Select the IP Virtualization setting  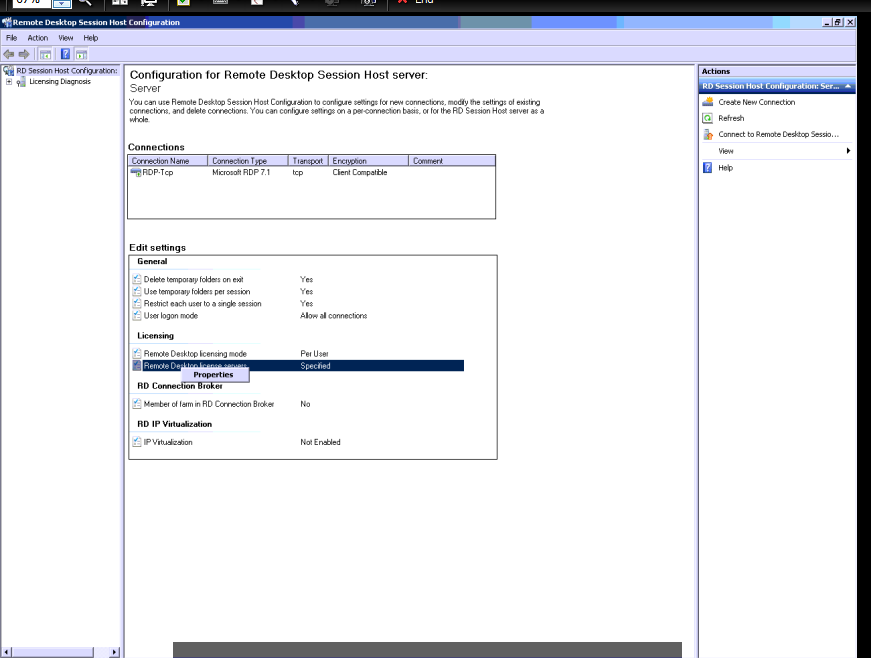point(168,443)
